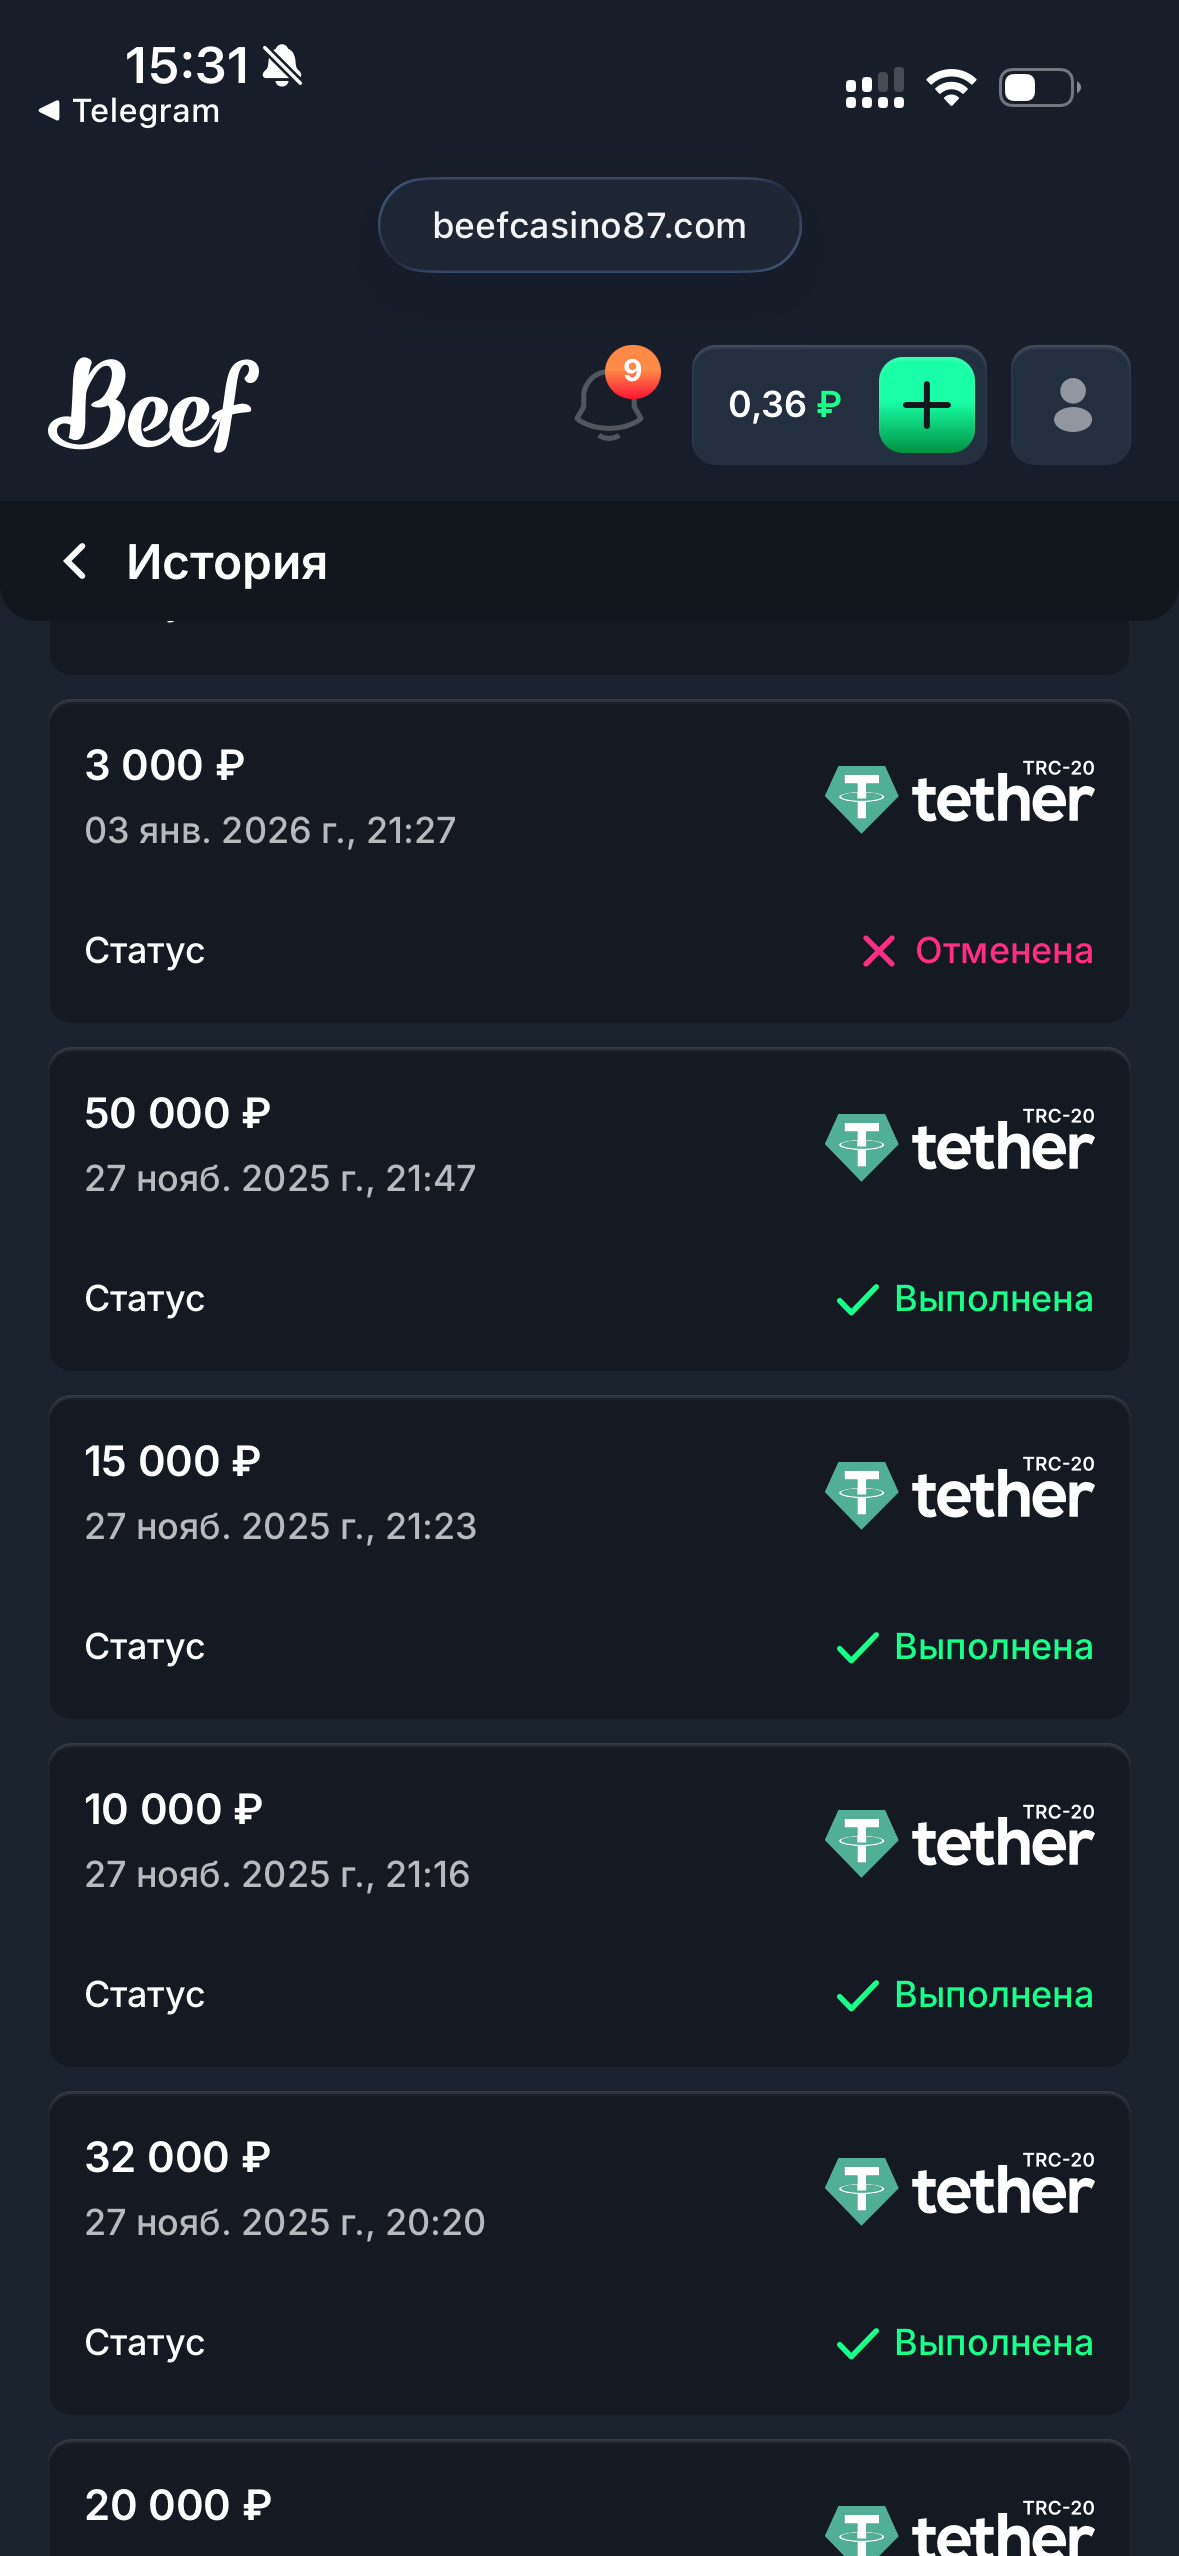Select the 15 000 ₽ transaction amount
Screen dimensions: 1179x2556
pyautogui.click(x=172, y=1461)
